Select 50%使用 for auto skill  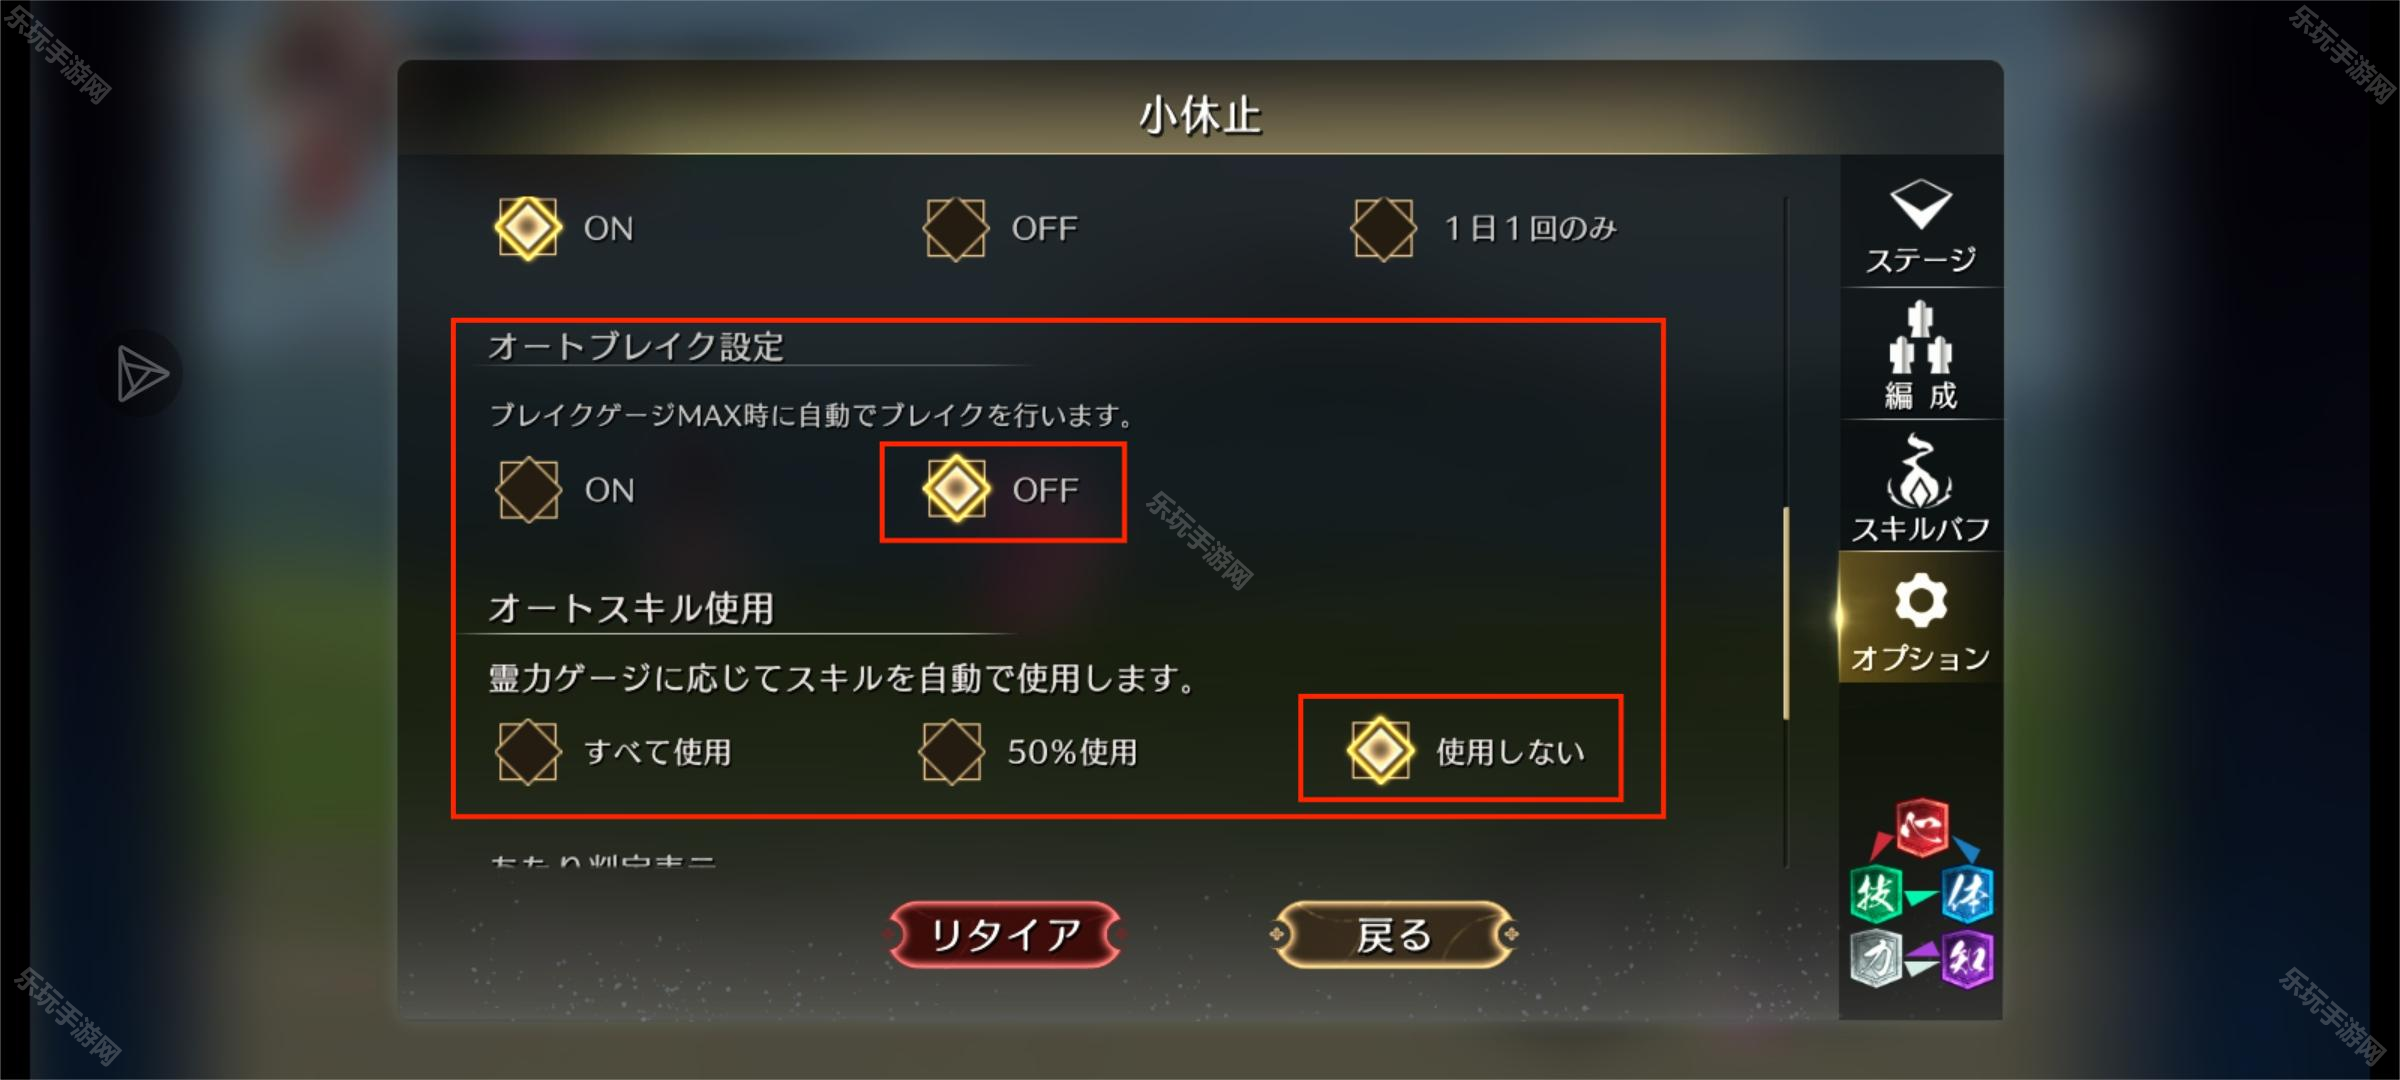tap(1029, 752)
